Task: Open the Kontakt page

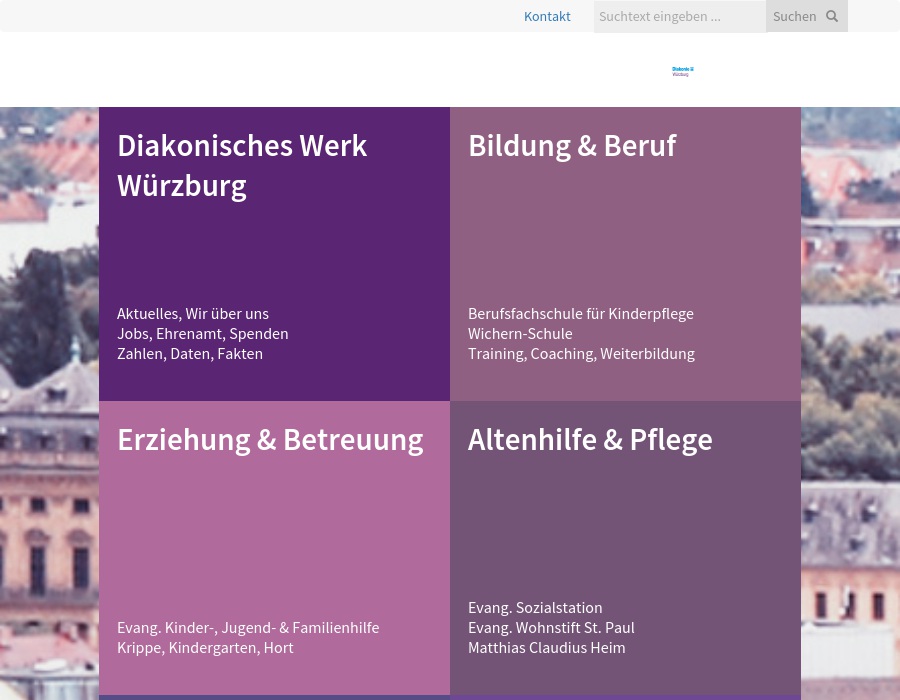Action: [x=547, y=16]
